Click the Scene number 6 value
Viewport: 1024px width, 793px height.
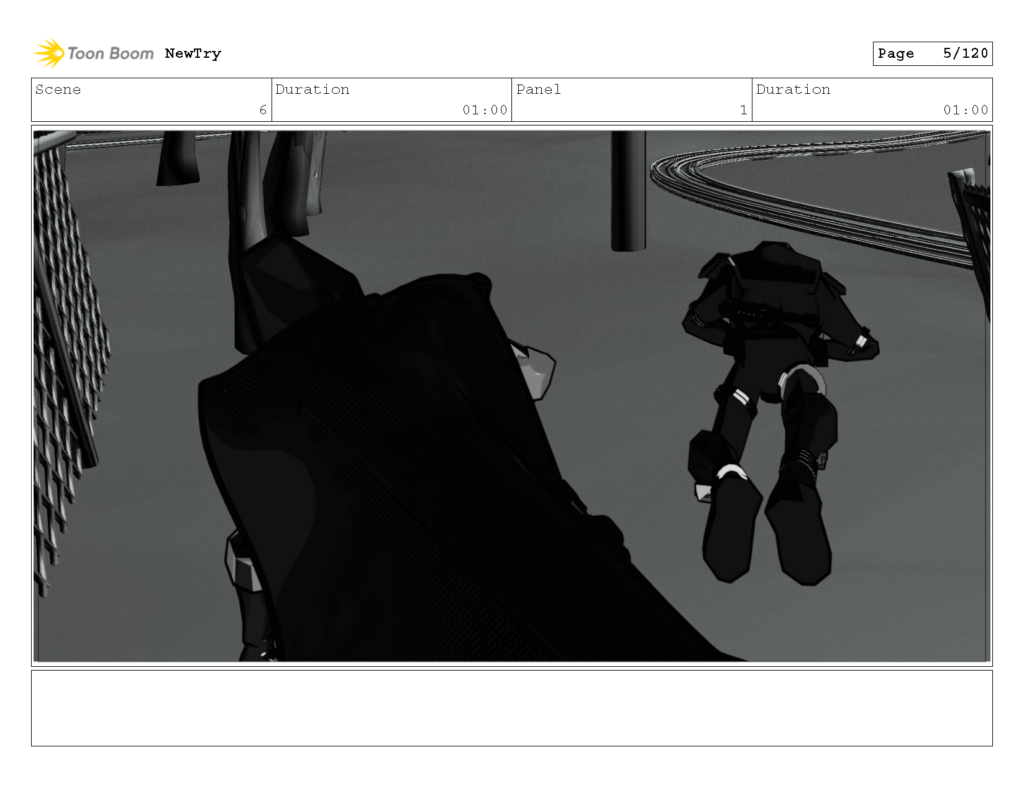click(x=262, y=111)
